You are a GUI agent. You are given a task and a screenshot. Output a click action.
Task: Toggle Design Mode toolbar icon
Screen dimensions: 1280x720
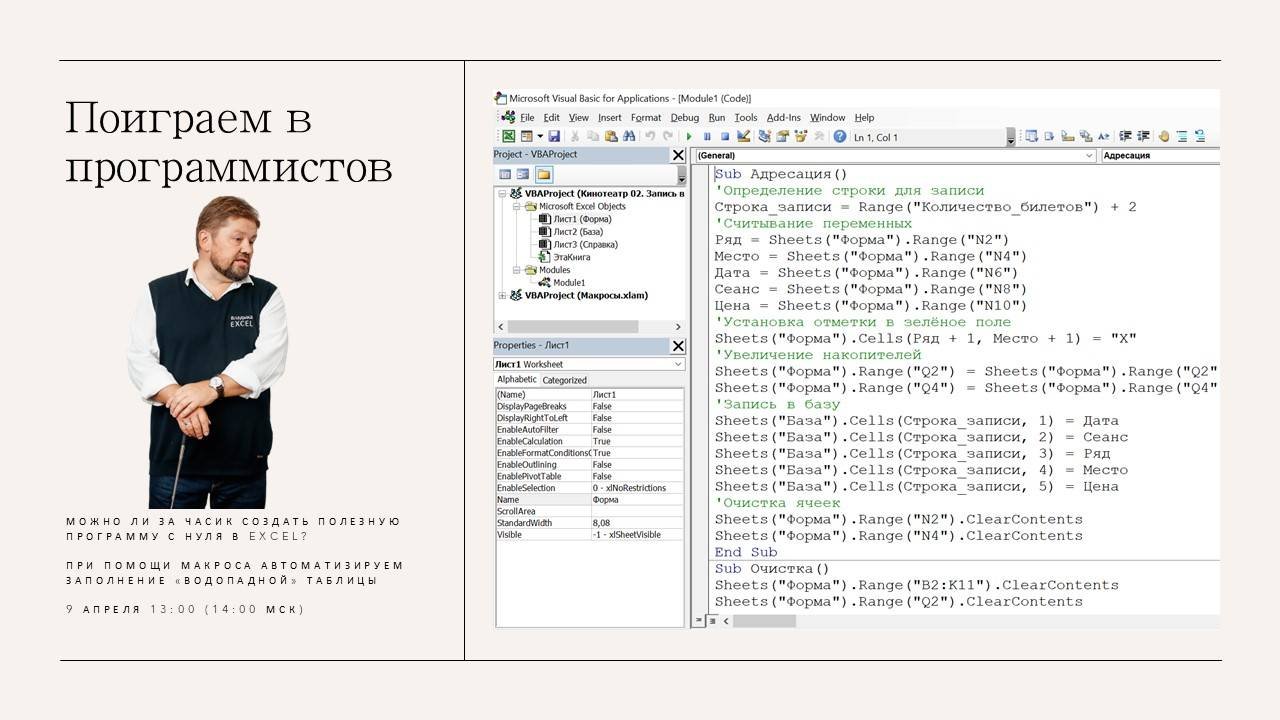pyautogui.click(x=743, y=137)
